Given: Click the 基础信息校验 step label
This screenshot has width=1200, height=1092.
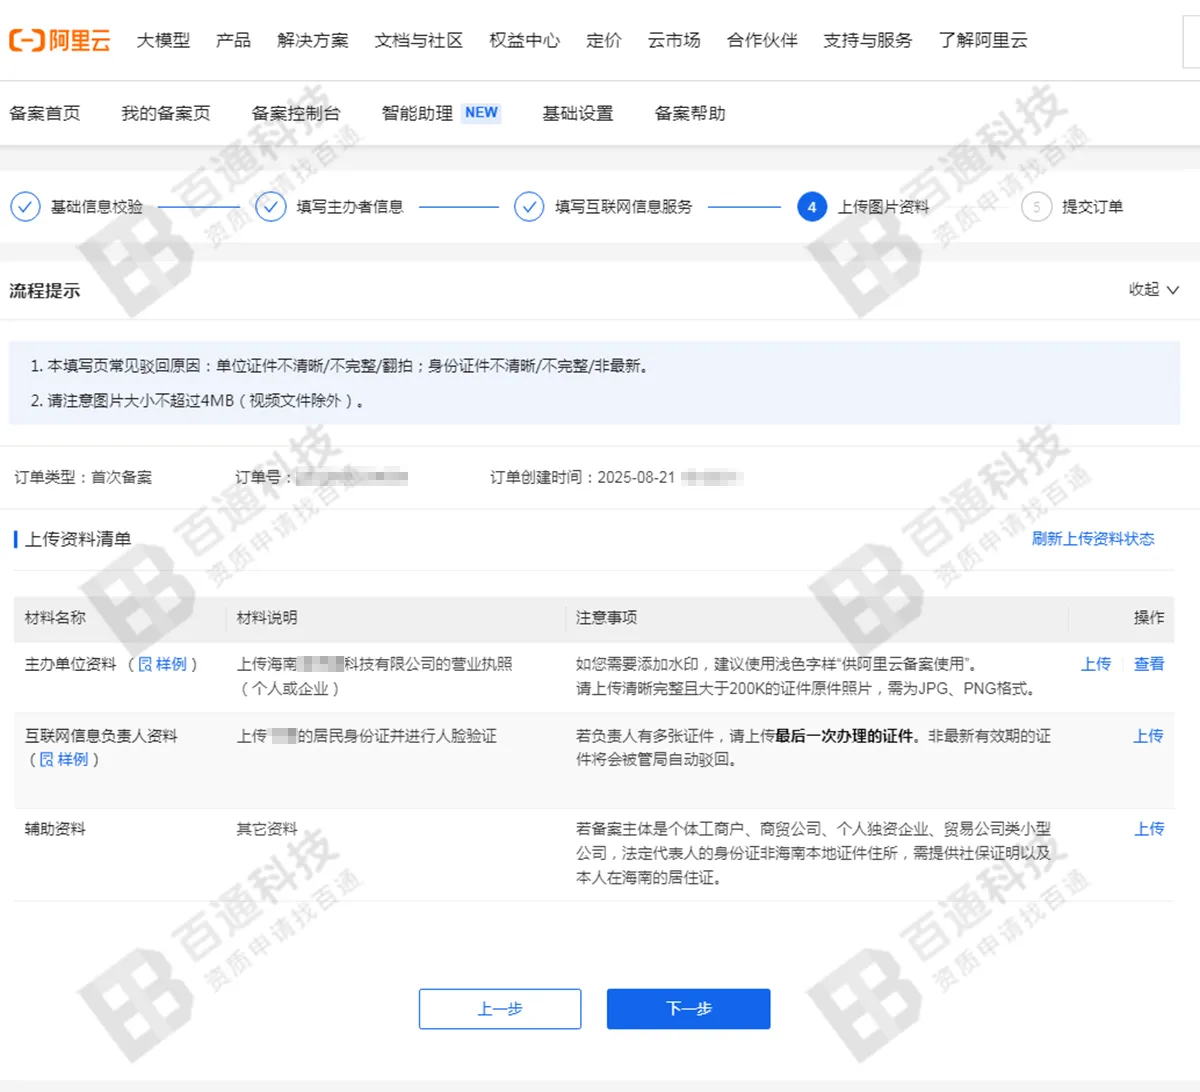Looking at the screenshot, I should tap(97, 207).
